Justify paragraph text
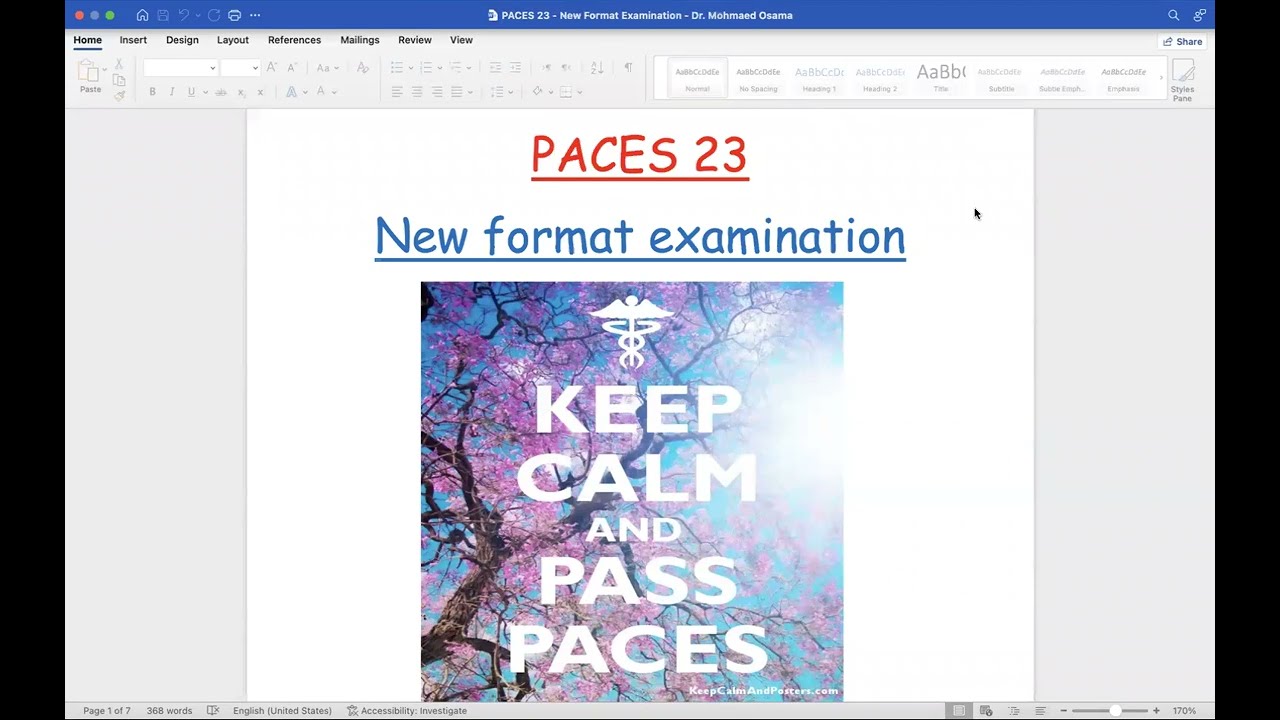 [x=457, y=92]
